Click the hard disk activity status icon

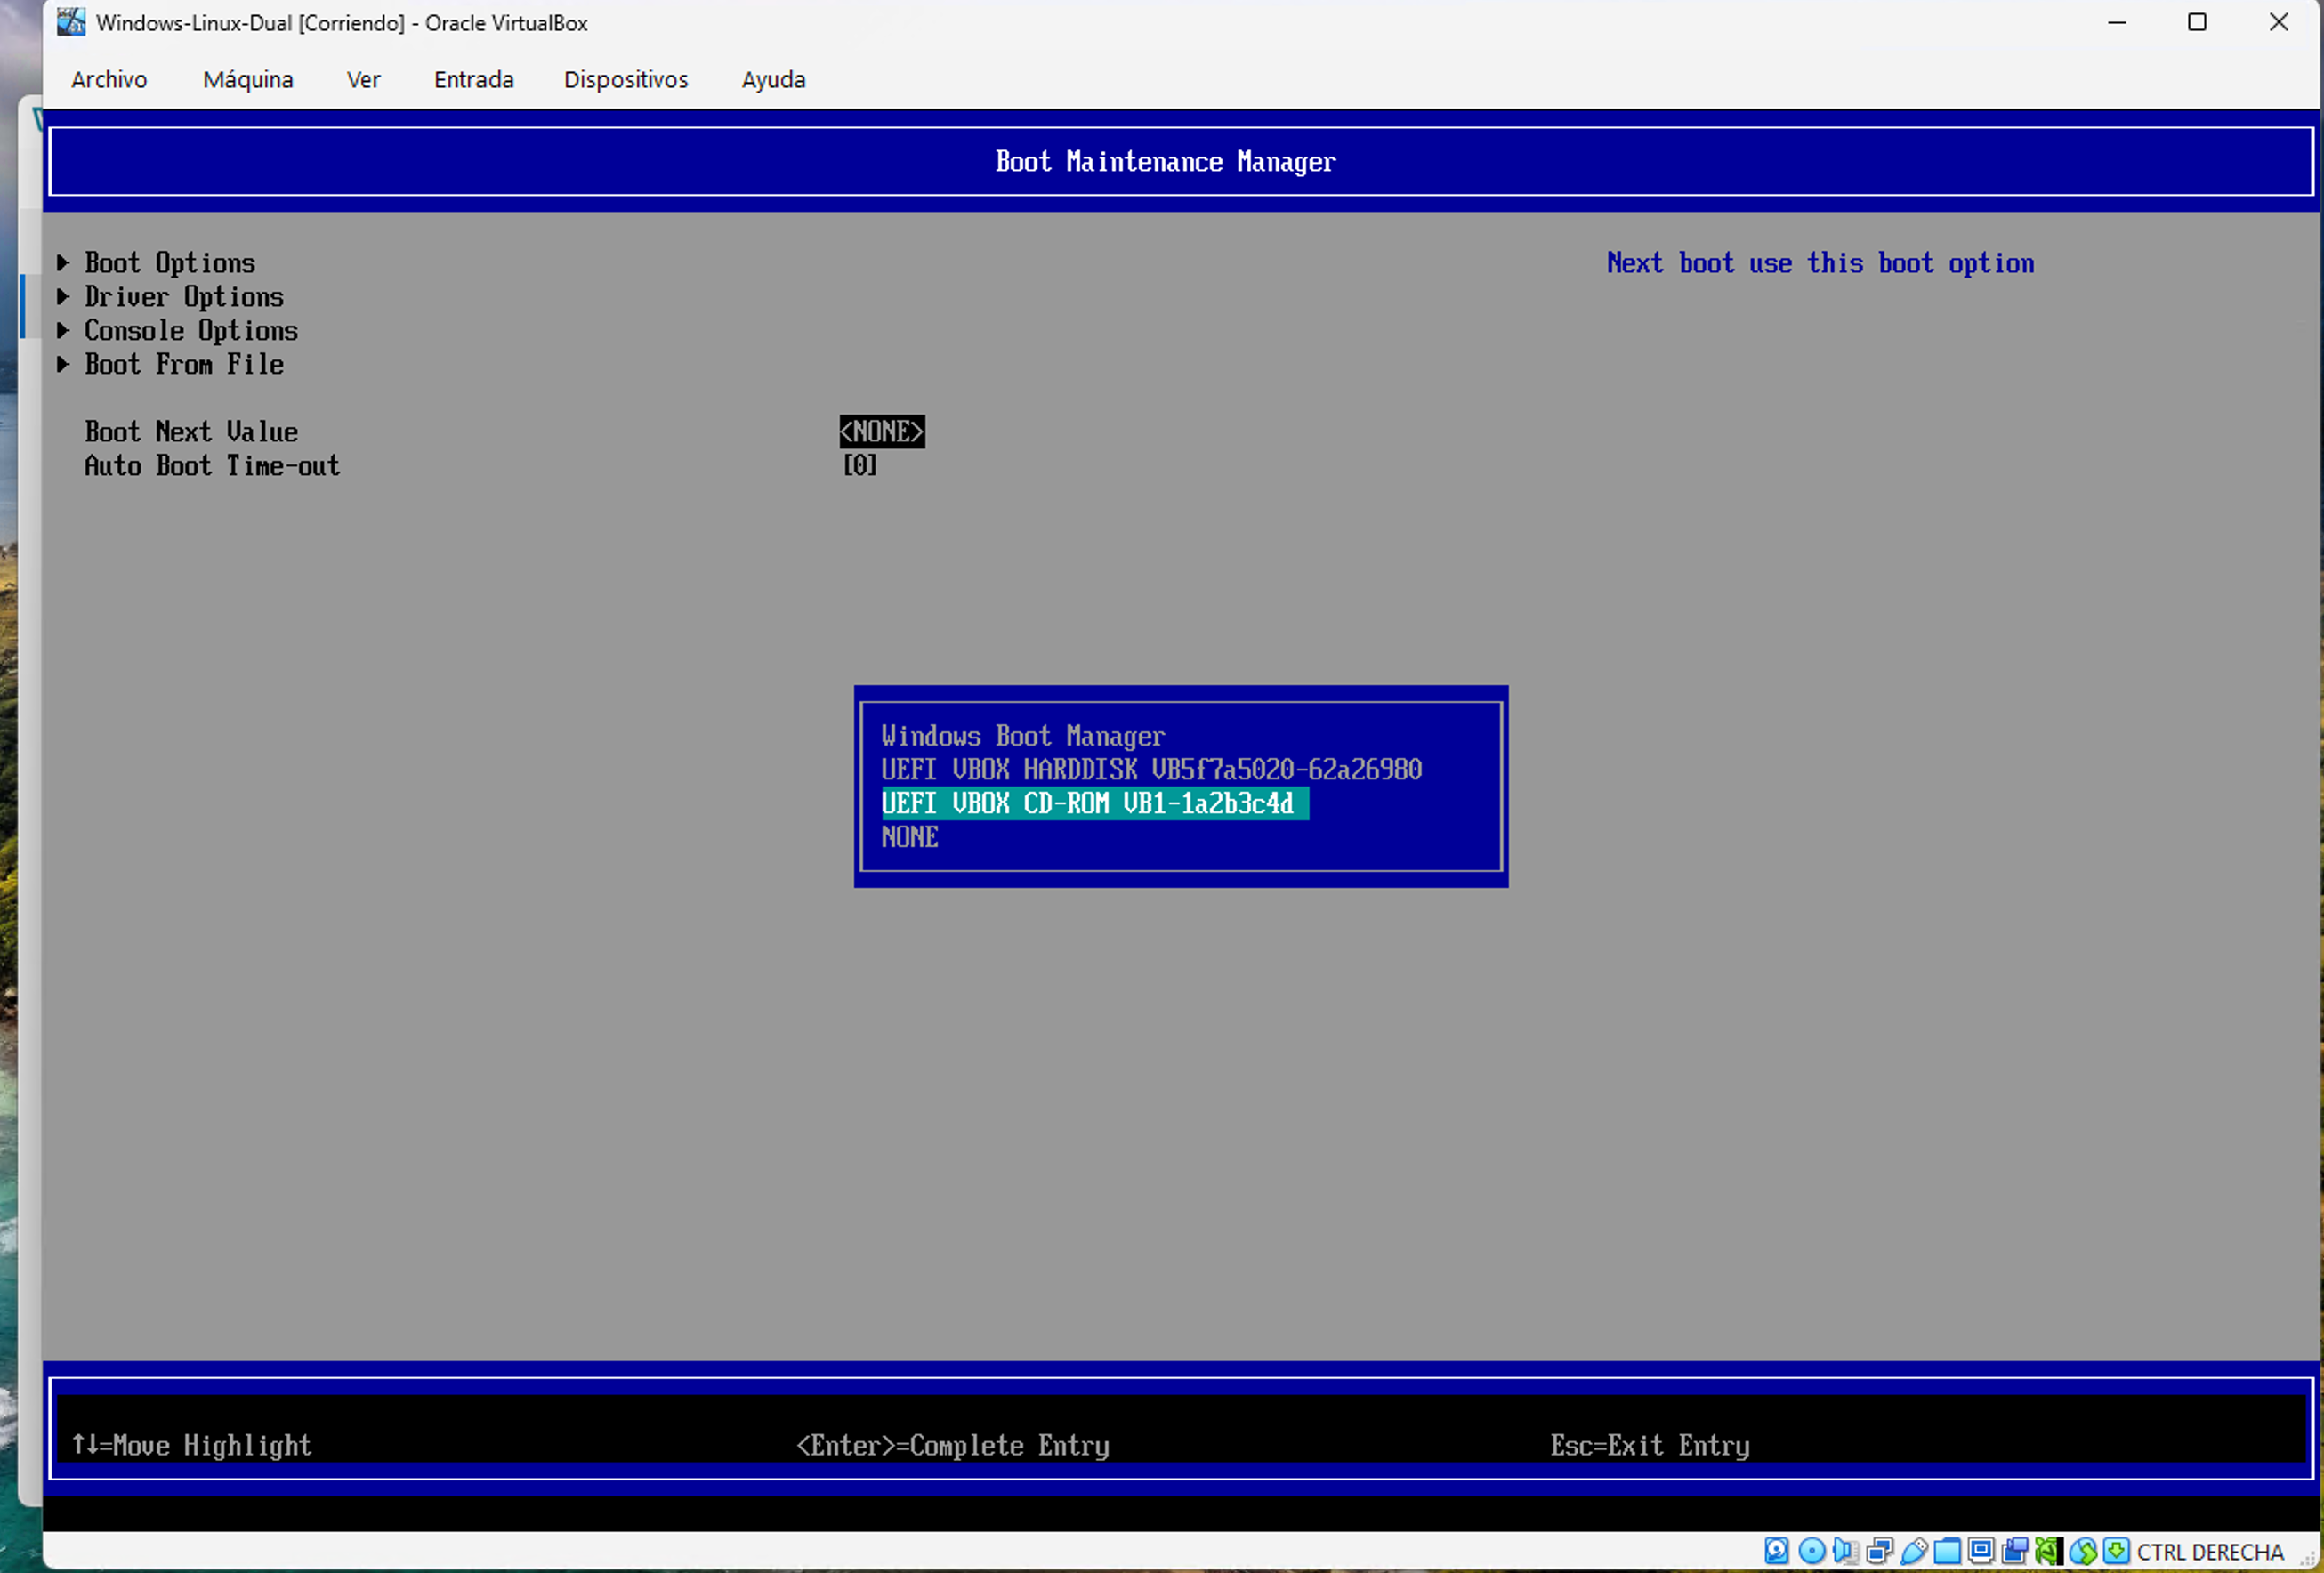pyautogui.click(x=1777, y=1551)
